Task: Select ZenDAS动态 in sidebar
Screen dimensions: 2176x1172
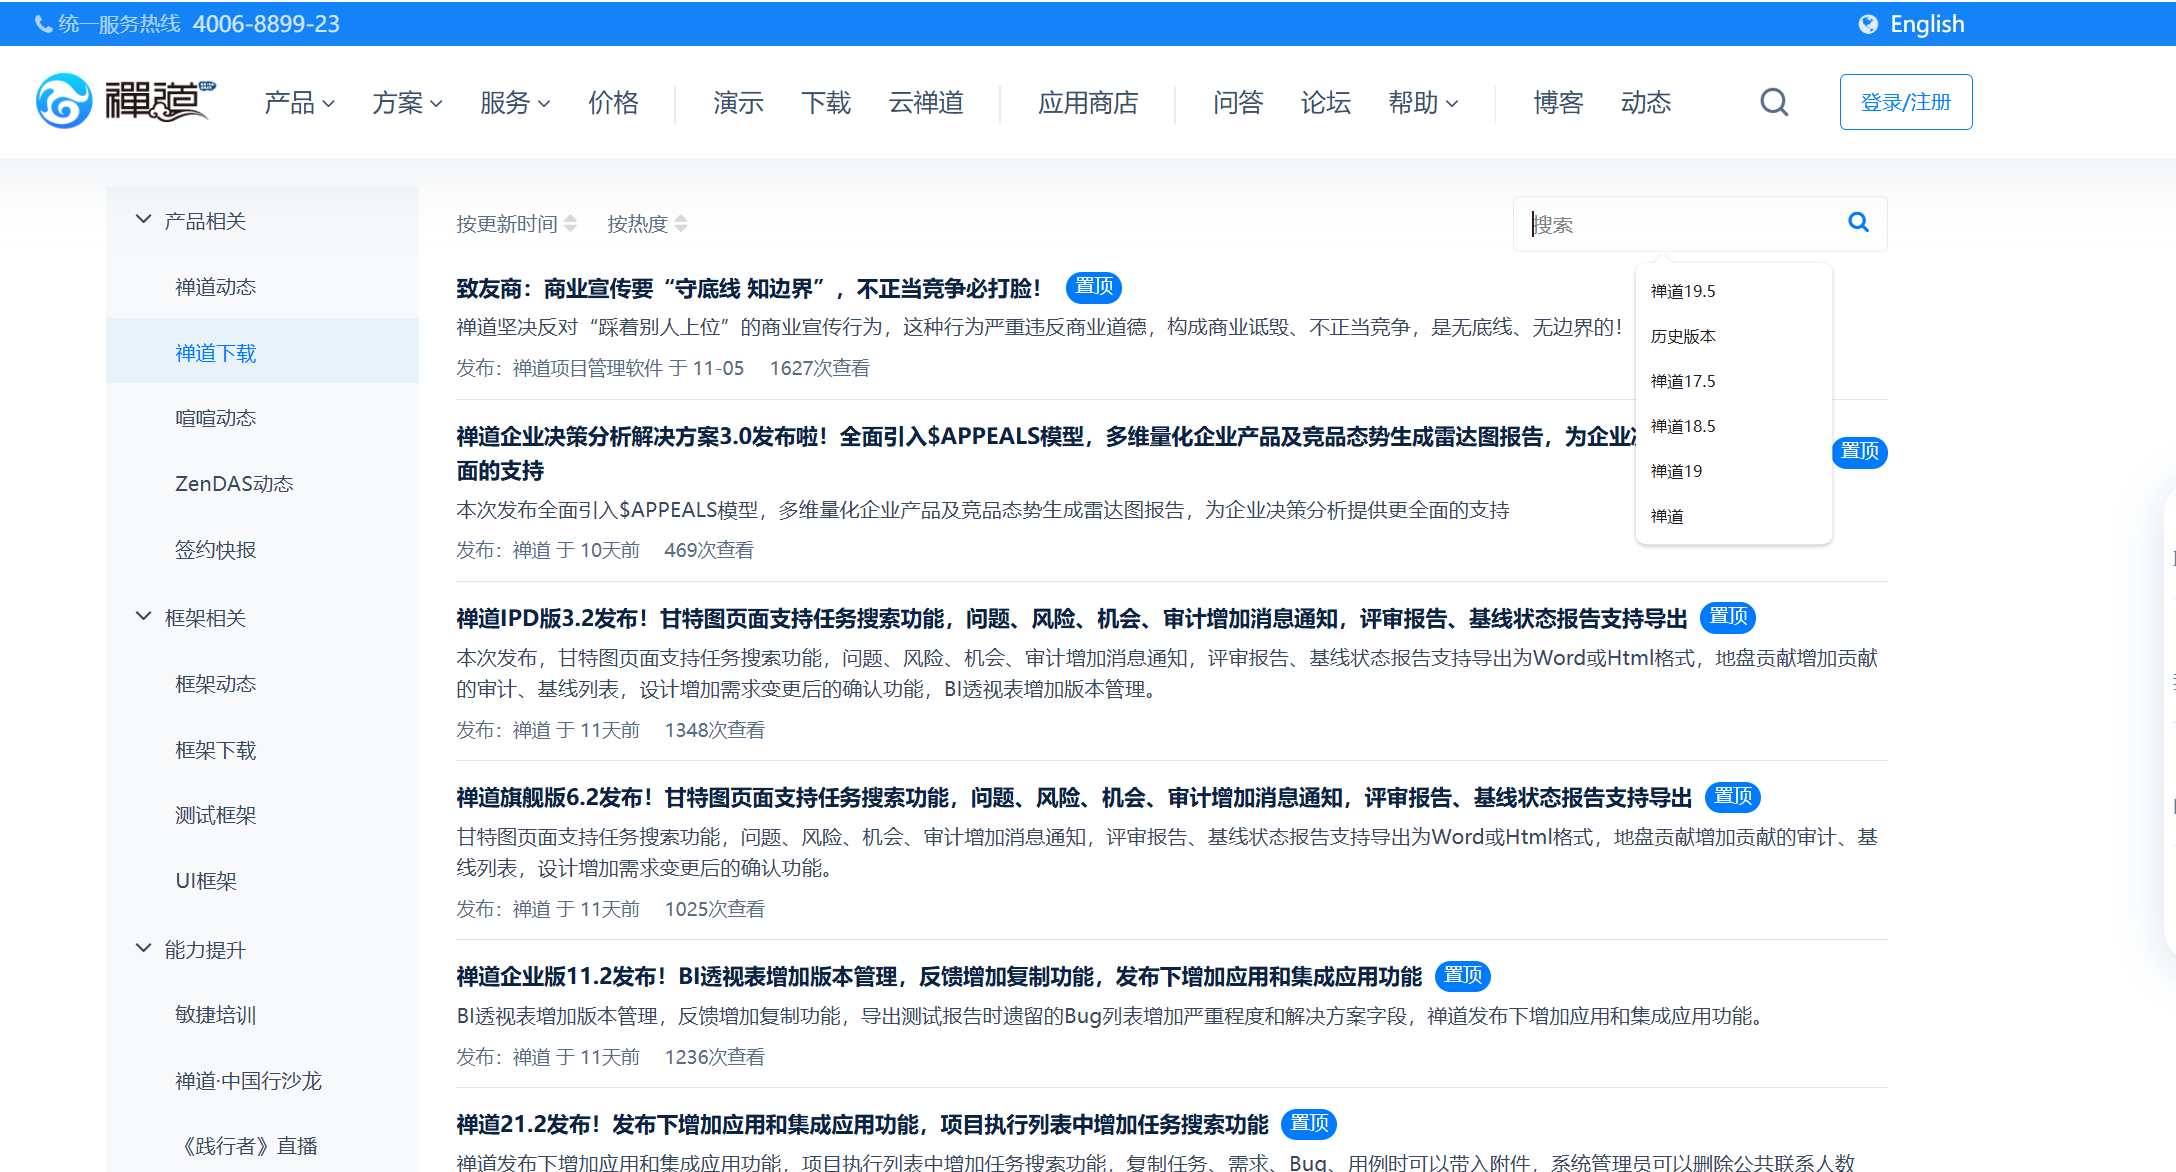Action: pos(234,484)
